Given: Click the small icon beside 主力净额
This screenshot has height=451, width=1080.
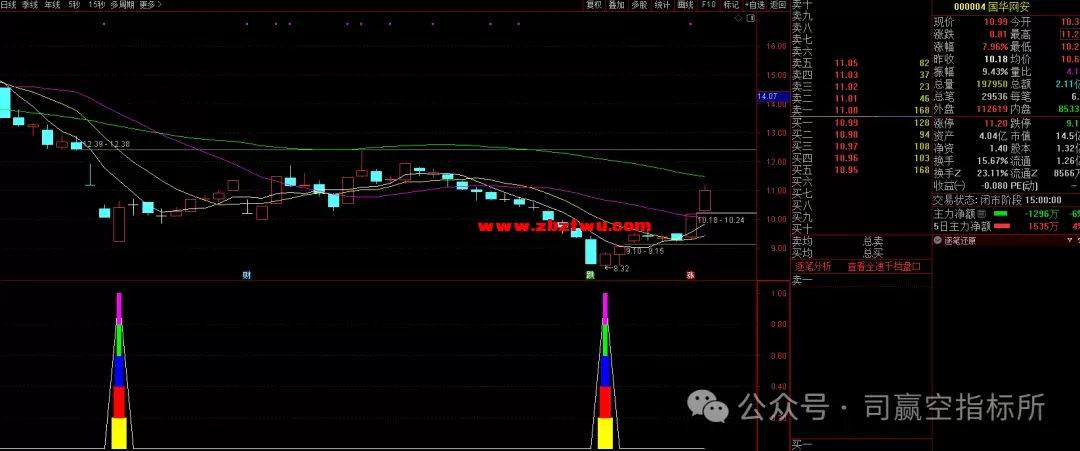Looking at the screenshot, I should tap(984, 213).
